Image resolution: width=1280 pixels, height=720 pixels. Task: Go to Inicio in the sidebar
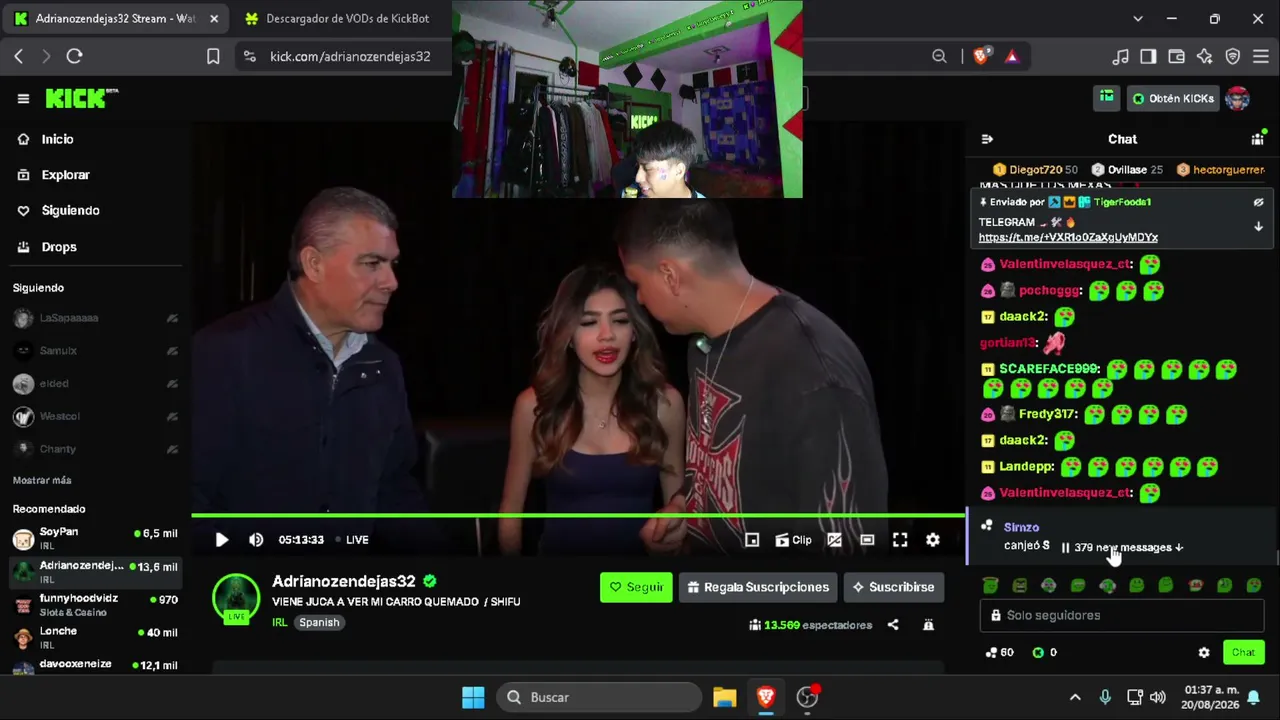pos(57,139)
